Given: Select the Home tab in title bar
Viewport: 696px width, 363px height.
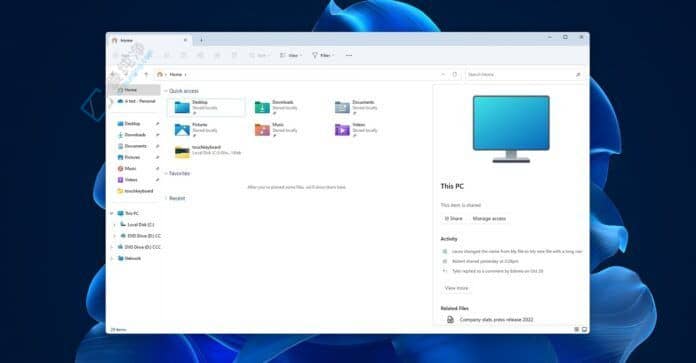Looking at the screenshot, I should tap(150, 40).
